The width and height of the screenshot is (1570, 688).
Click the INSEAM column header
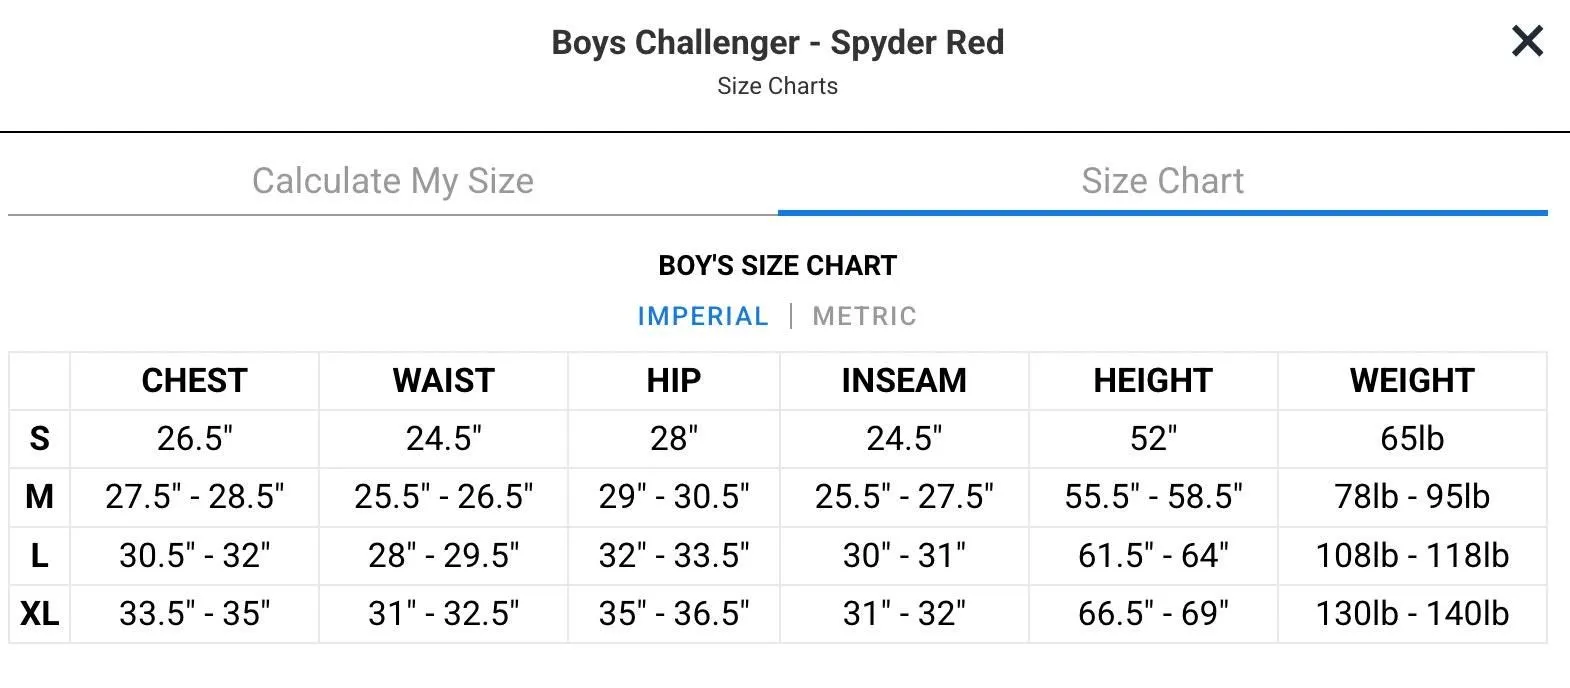pos(904,380)
